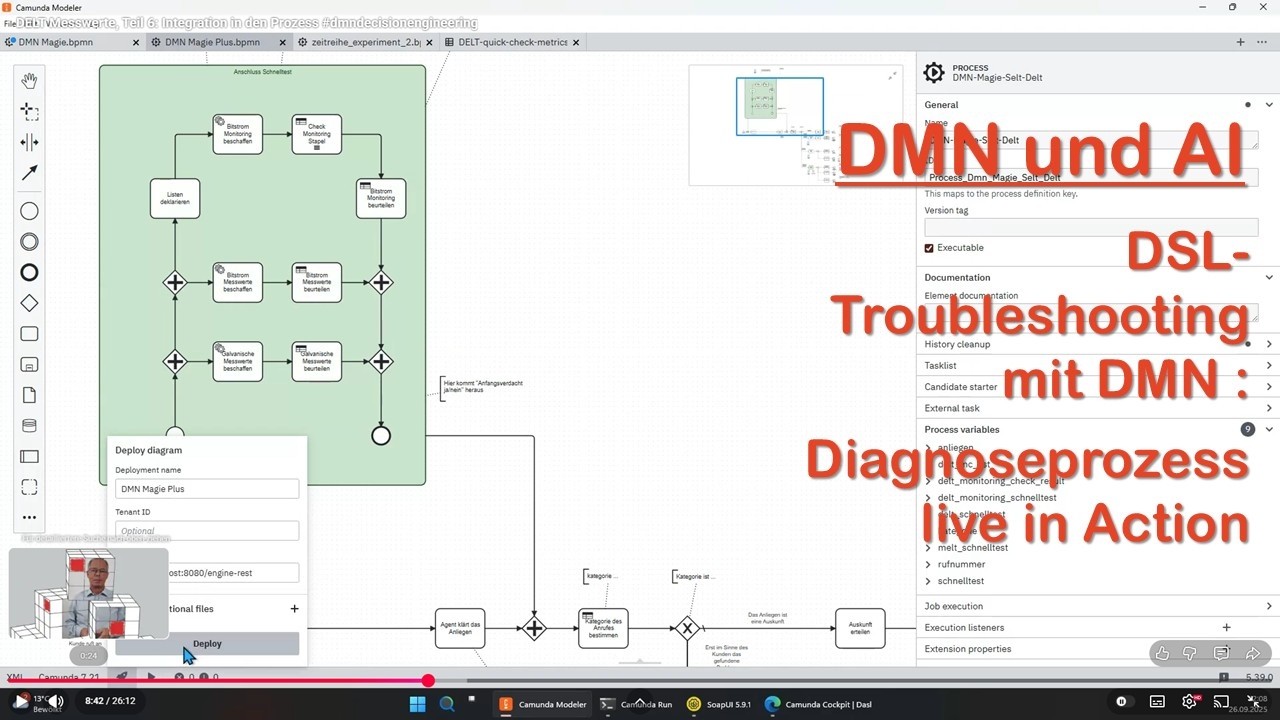Click the rocket deploy icon in status bar
The height and width of the screenshot is (720, 1280).
pyautogui.click(x=122, y=677)
